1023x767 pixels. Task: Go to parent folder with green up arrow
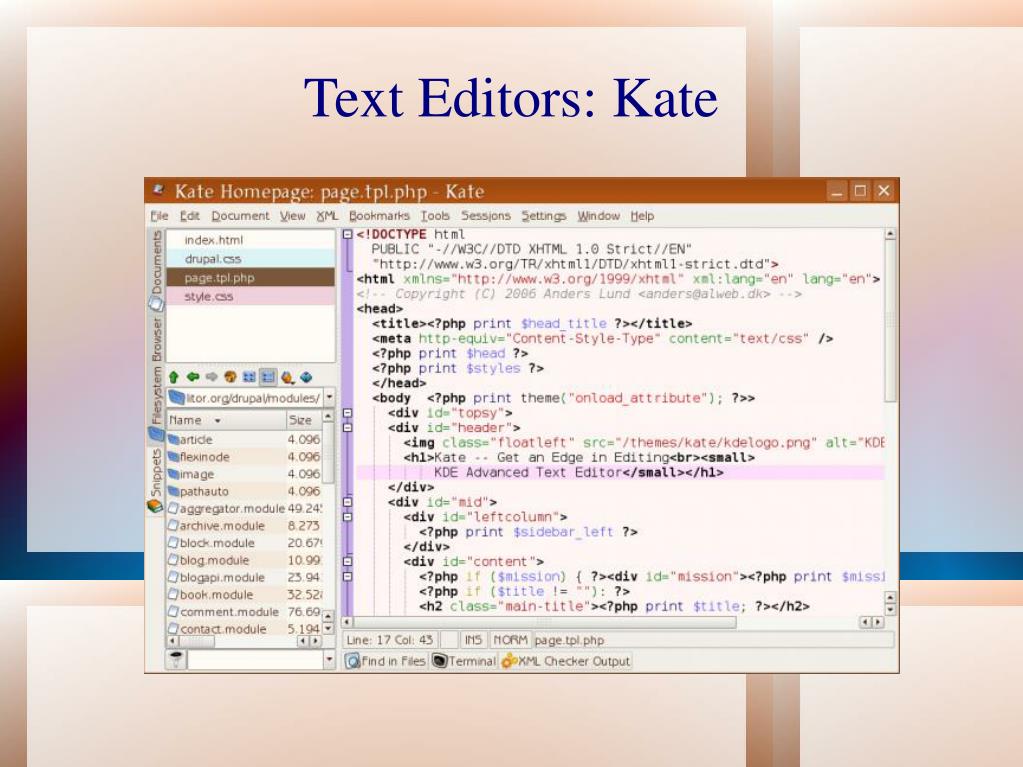(174, 377)
